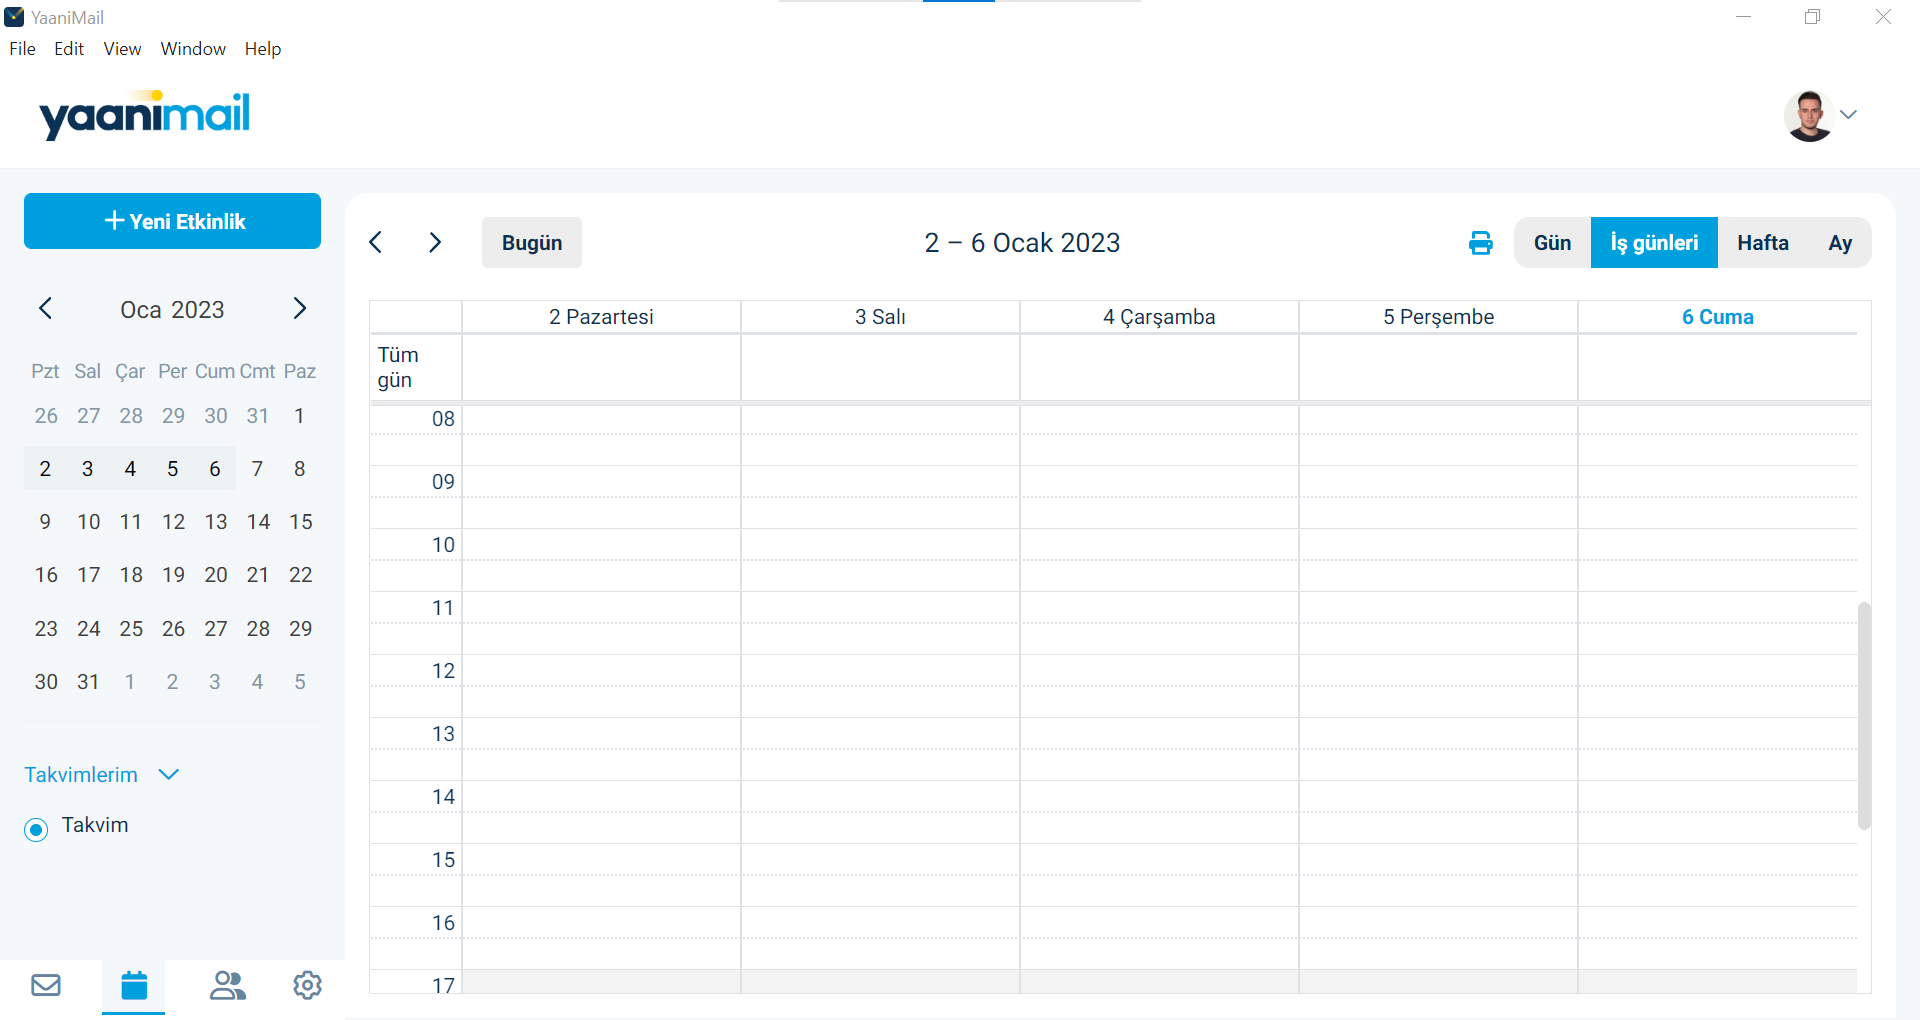Click the 09:00 slot on Salı
The width and height of the screenshot is (1920, 1020).
pyautogui.click(x=880, y=482)
